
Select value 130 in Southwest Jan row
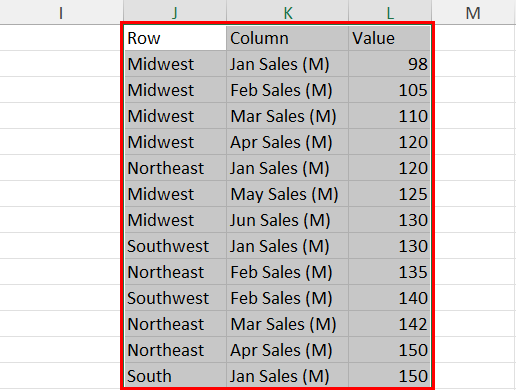pos(389,246)
